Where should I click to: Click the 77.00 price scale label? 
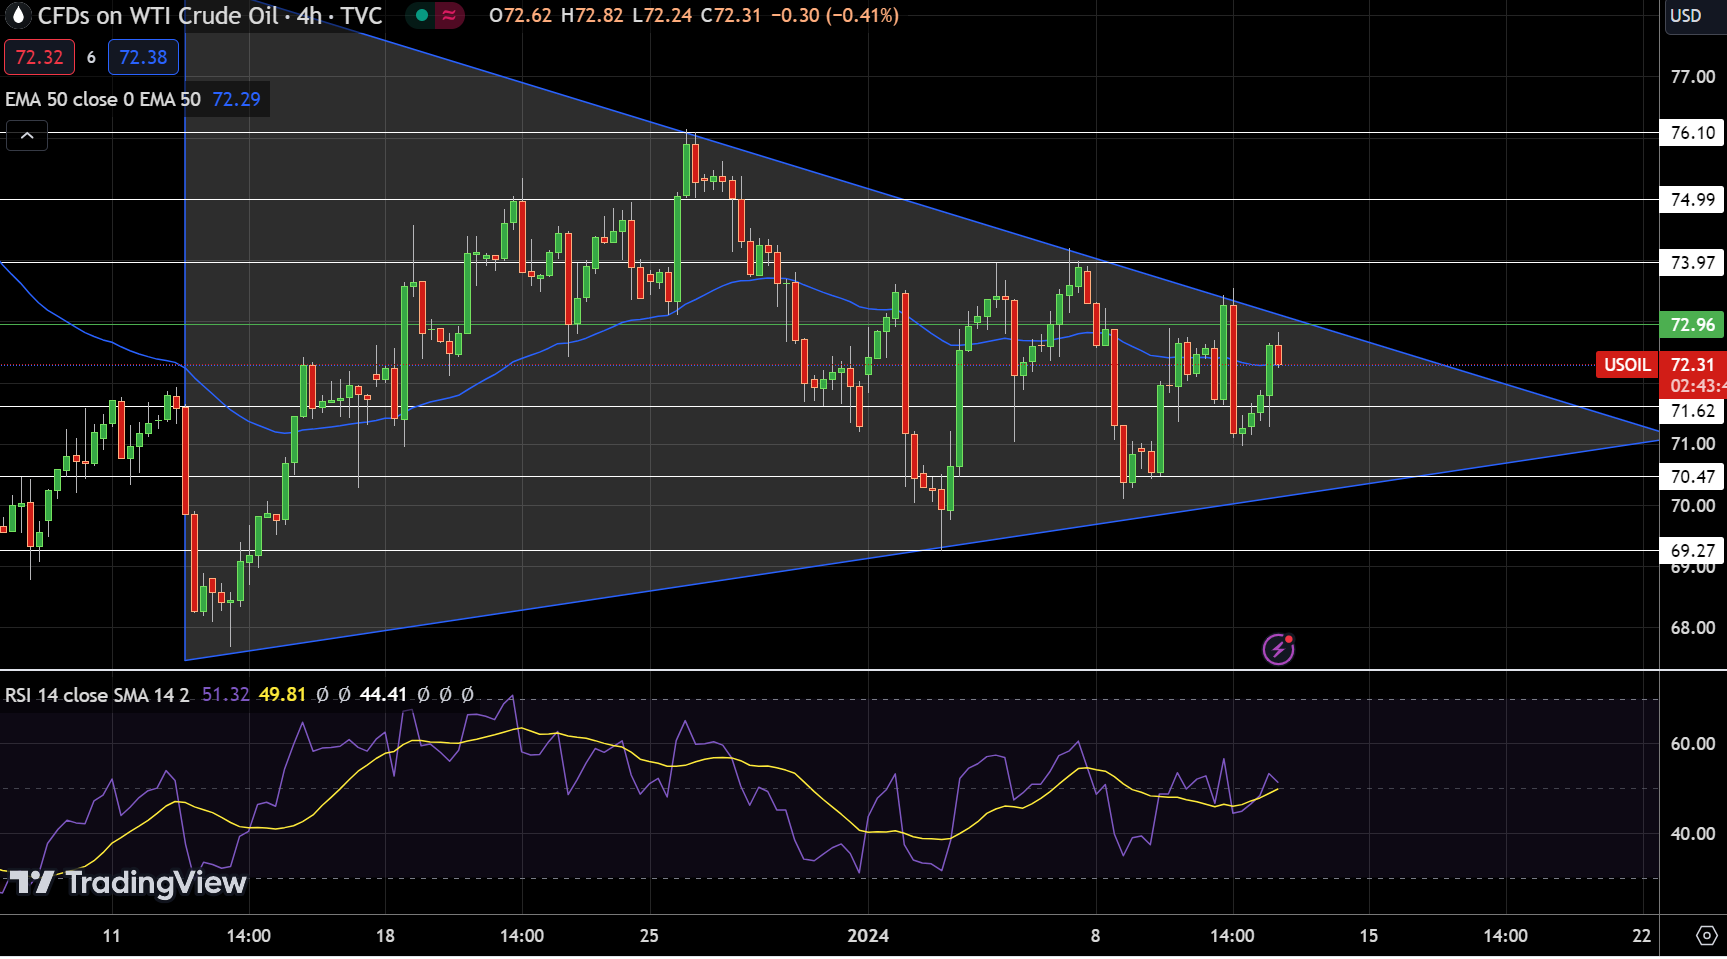(x=1692, y=77)
